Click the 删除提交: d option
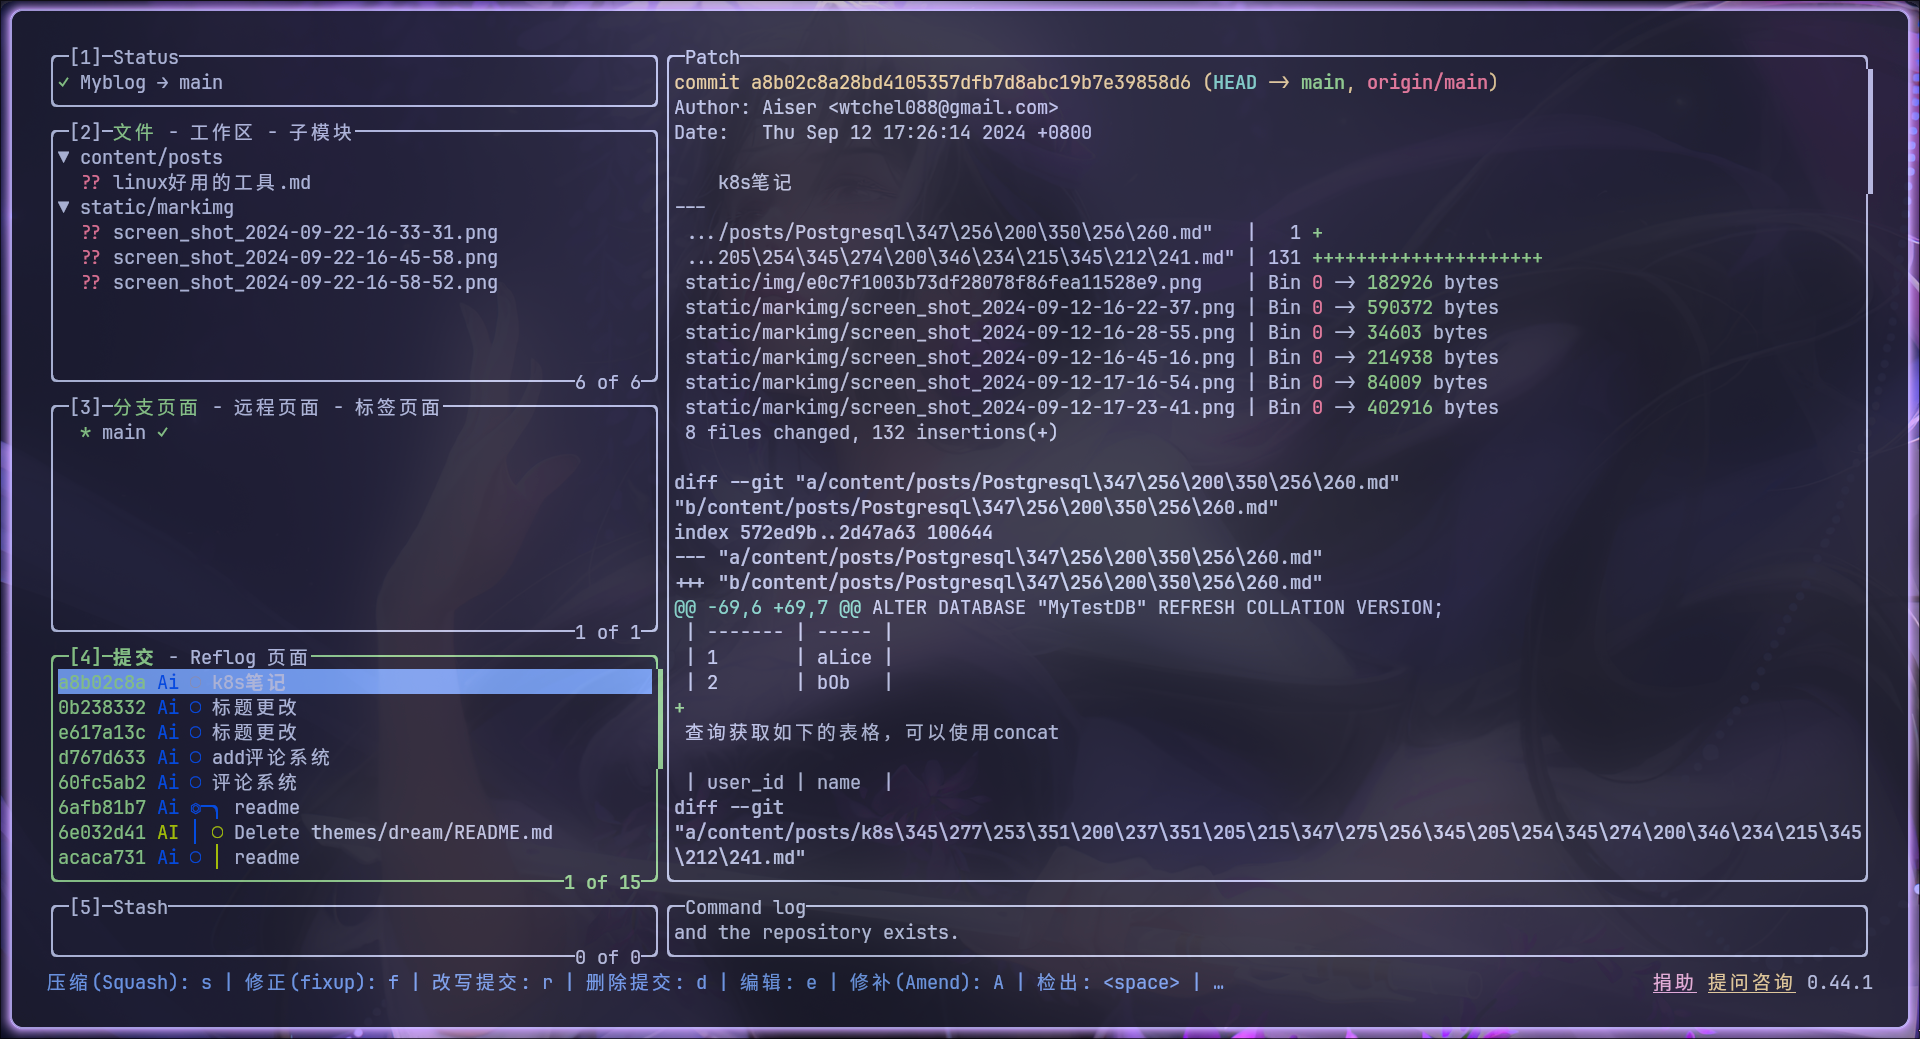 pyautogui.click(x=646, y=982)
